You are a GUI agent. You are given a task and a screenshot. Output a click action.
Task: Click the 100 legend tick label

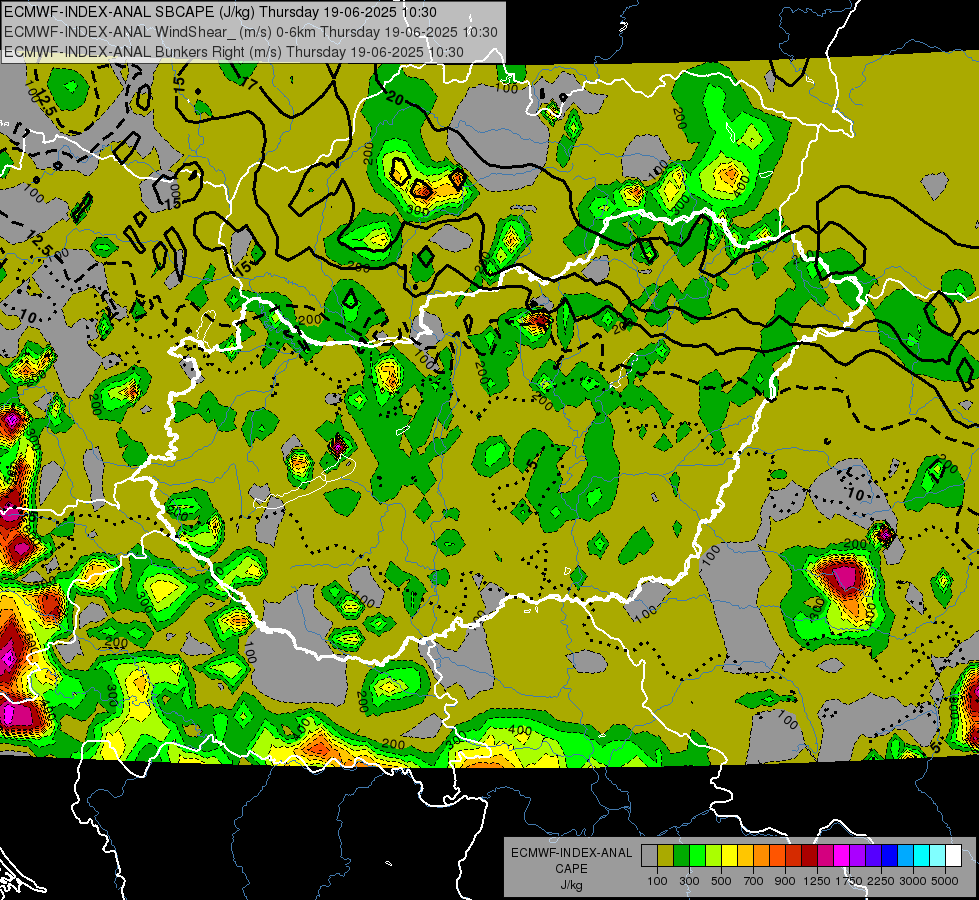tap(657, 881)
